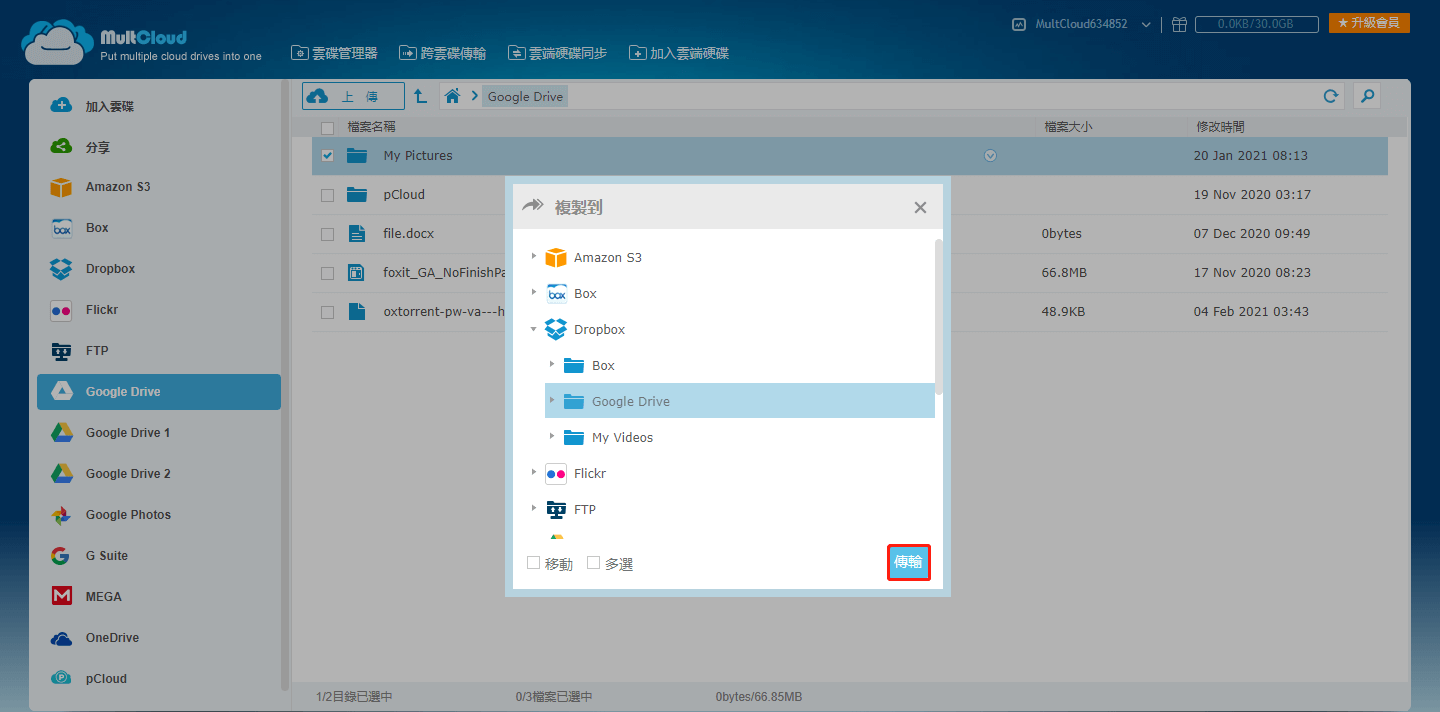This screenshot has width=1440, height=712.
Task: Sort by 檔案大小 column header
Action: point(1068,127)
